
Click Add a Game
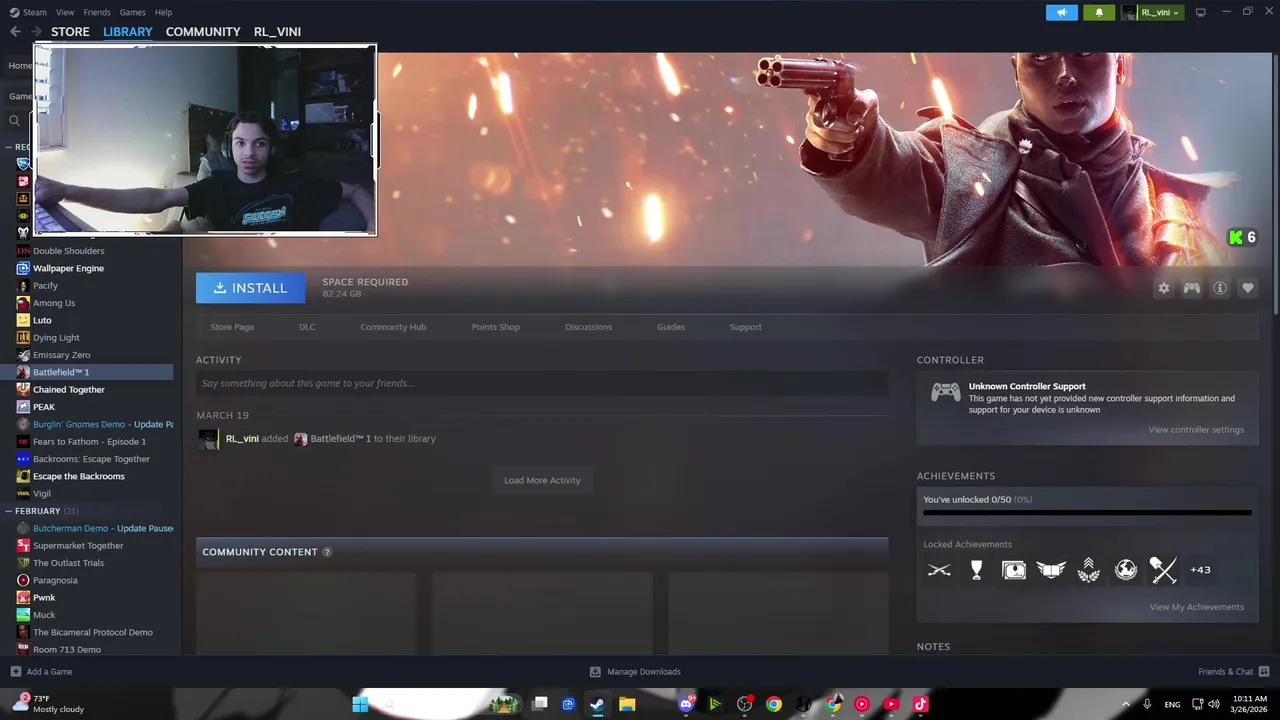tap(41, 672)
